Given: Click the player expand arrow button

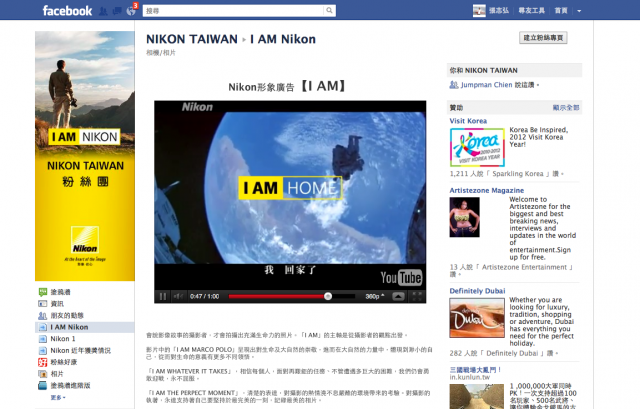Looking at the screenshot, I should [398, 296].
